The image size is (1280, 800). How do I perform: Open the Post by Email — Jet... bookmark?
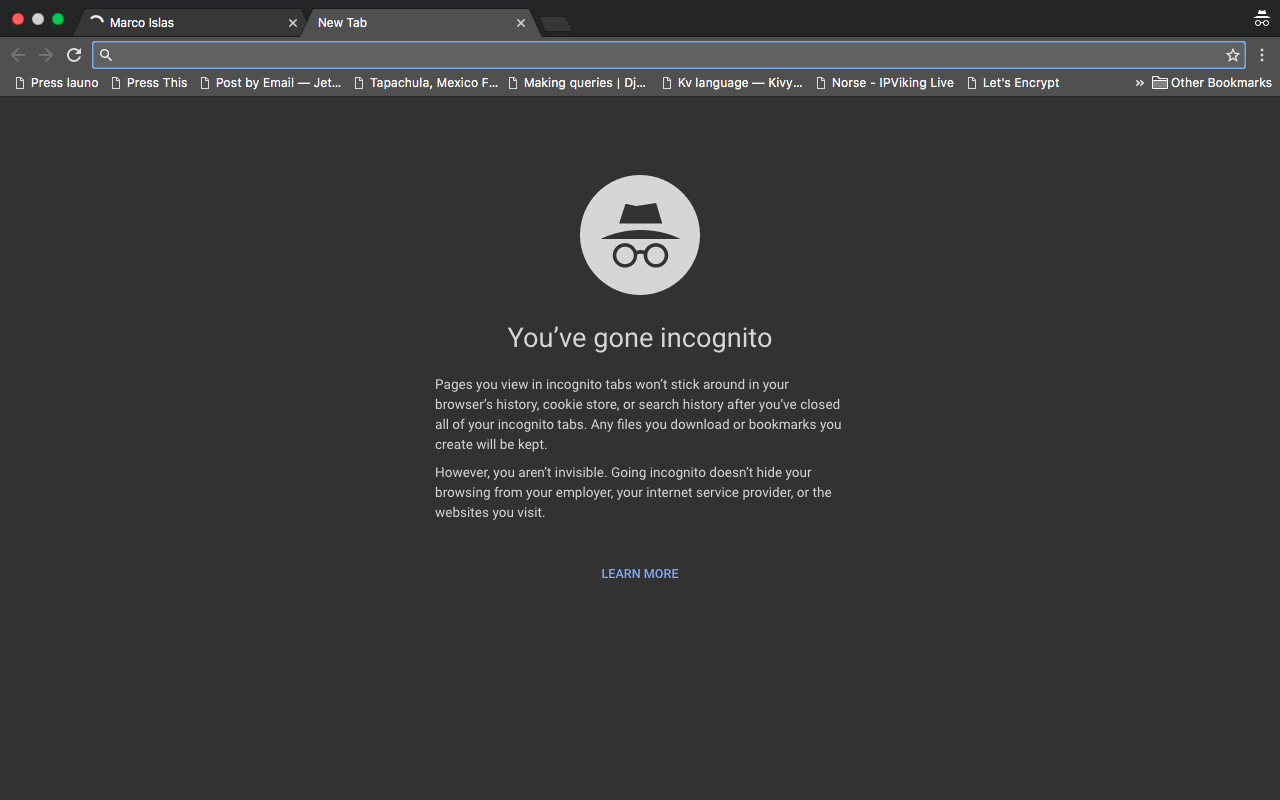click(270, 83)
